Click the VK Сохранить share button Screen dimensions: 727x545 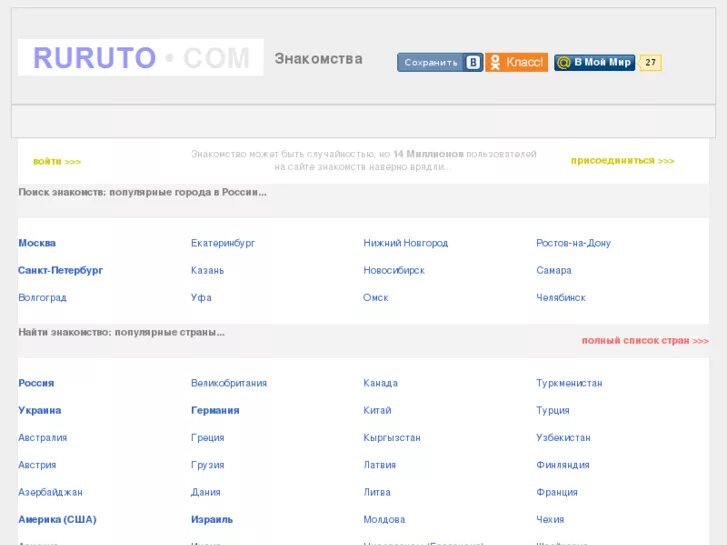(x=440, y=62)
